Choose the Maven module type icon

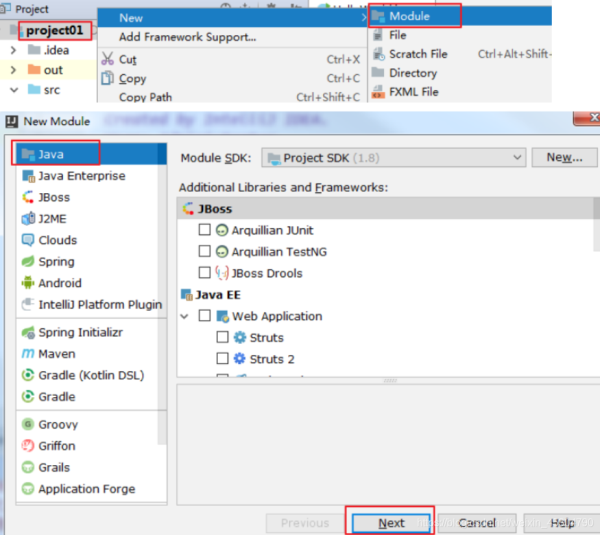[28, 354]
